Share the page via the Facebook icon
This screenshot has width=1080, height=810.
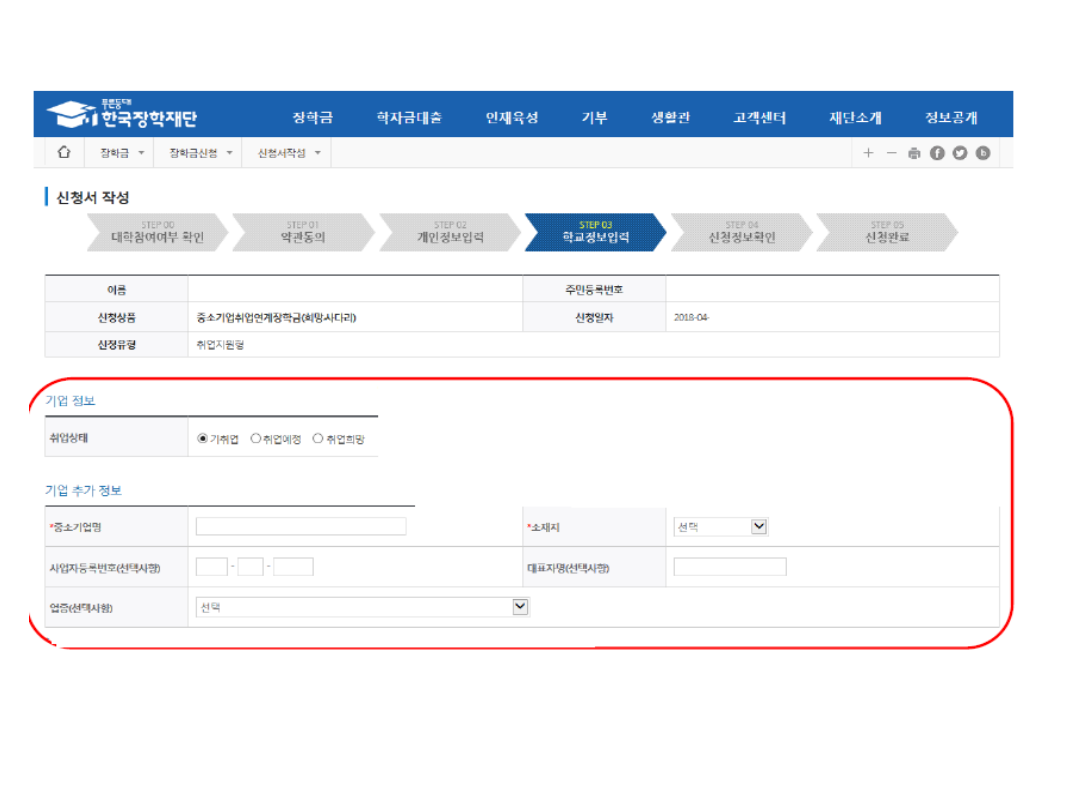[937, 153]
